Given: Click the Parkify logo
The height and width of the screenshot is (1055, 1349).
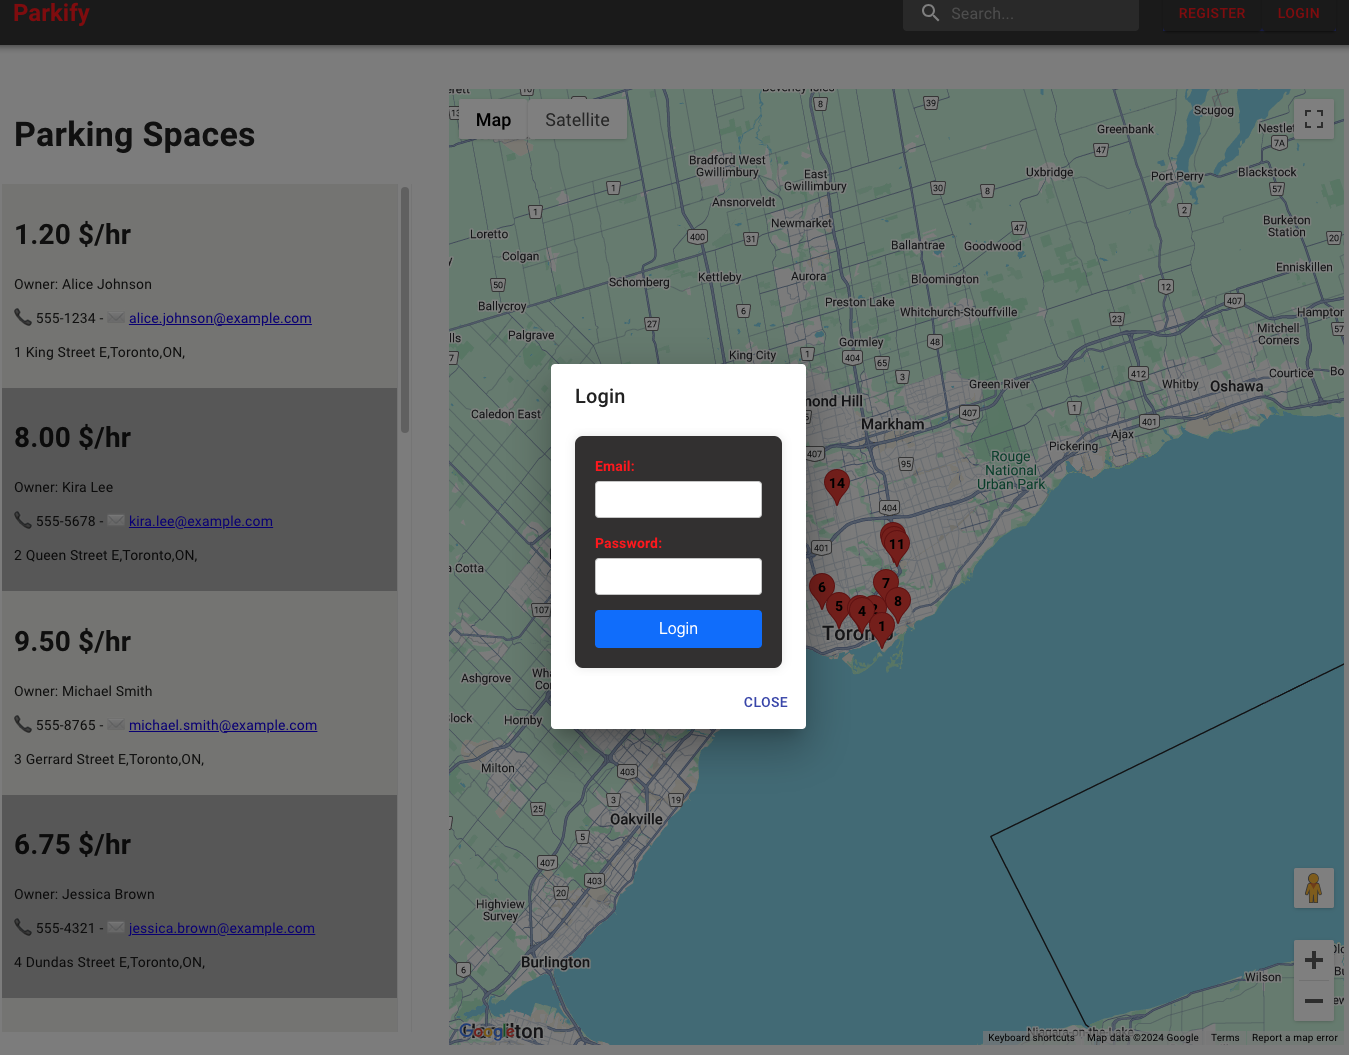Looking at the screenshot, I should click(51, 13).
